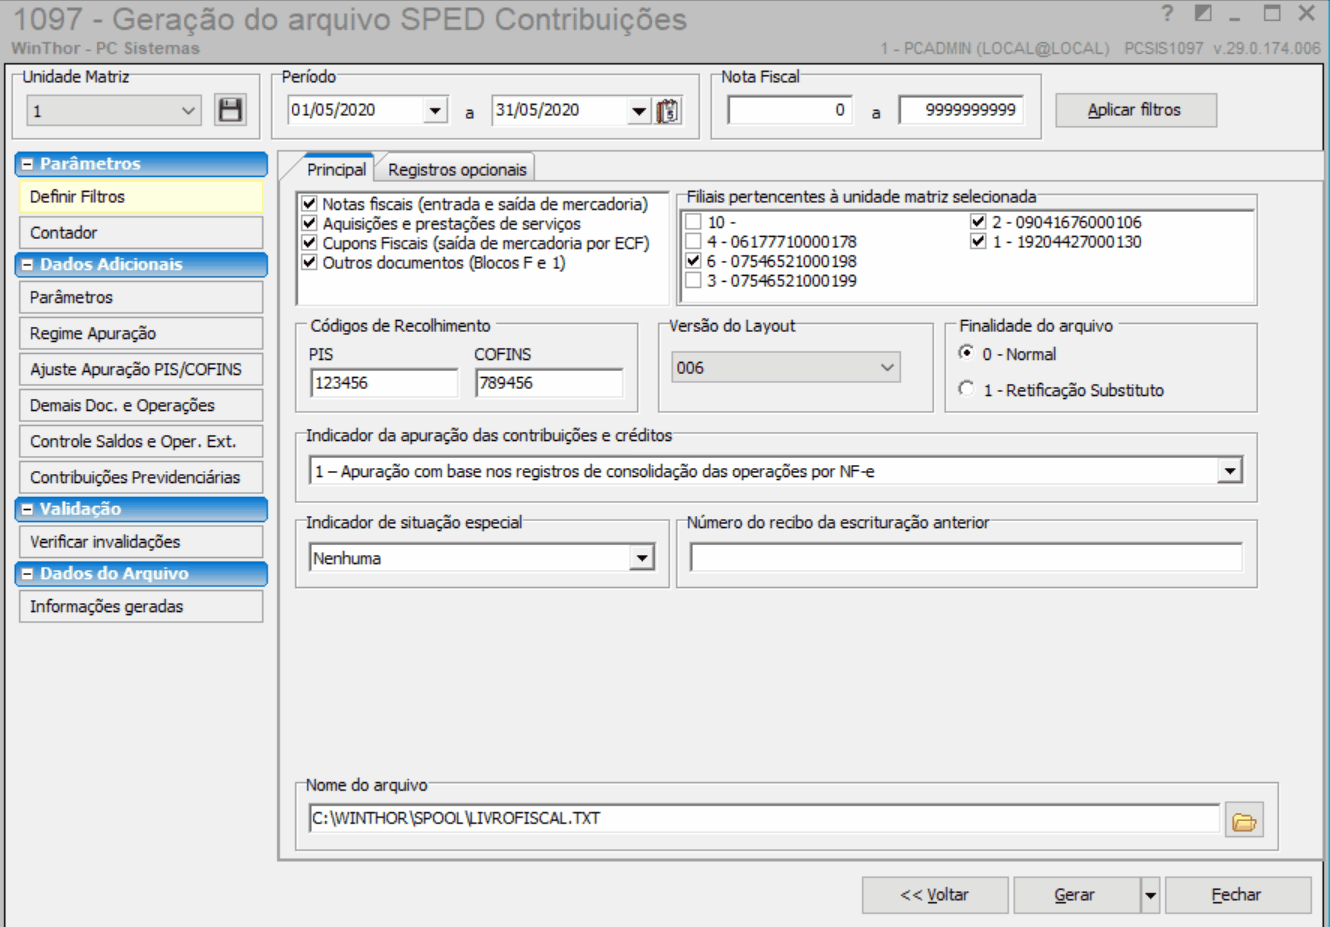Click the save diskette icon beside Unidade Matriz
Image resolution: width=1330 pixels, height=927 pixels.
pos(230,110)
